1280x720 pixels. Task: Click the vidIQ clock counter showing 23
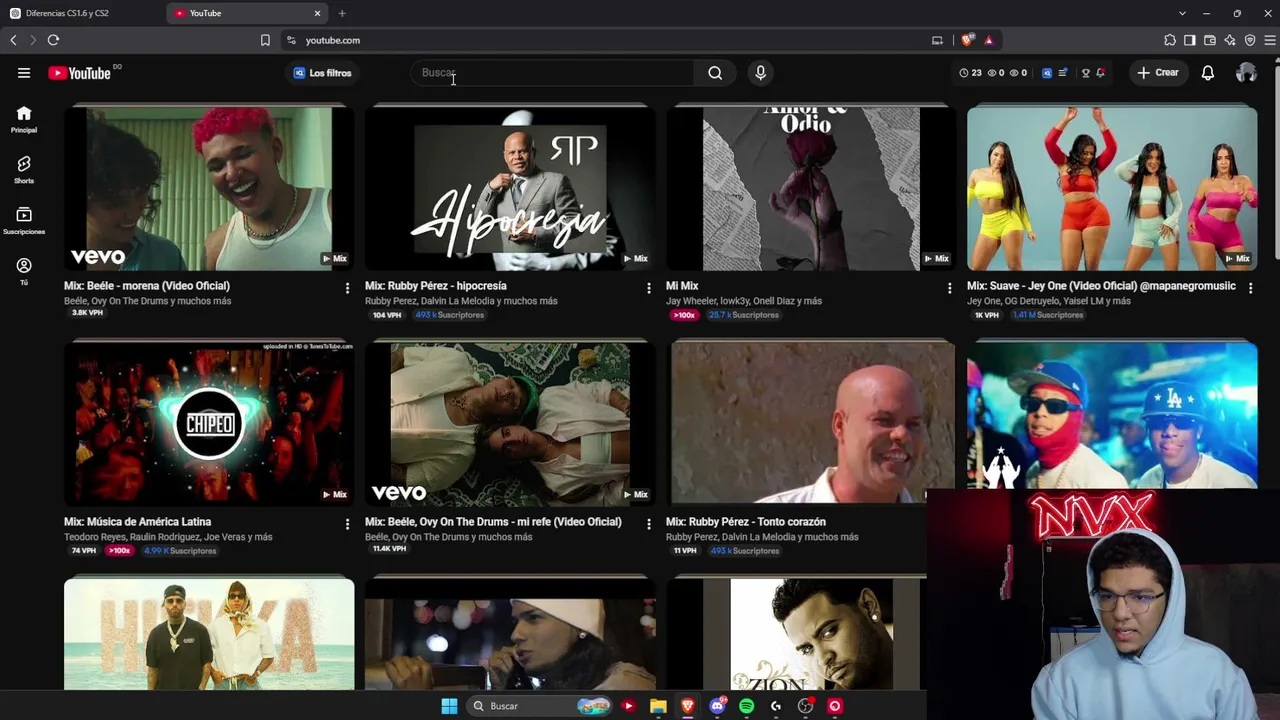970,73
